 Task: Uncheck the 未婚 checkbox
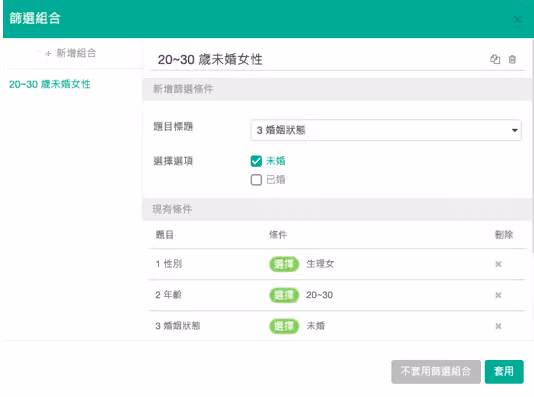(256, 161)
